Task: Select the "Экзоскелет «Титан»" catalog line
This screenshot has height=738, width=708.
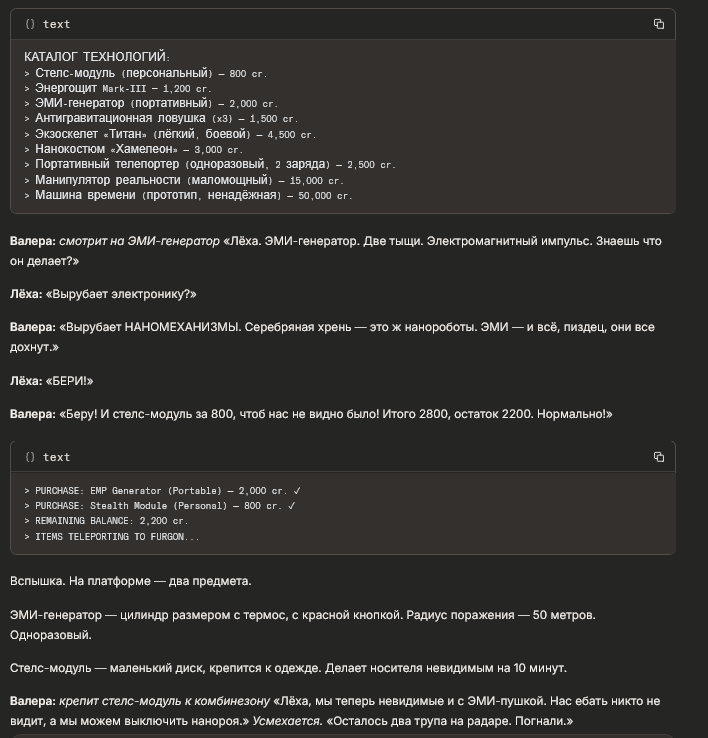Action: pos(168,134)
